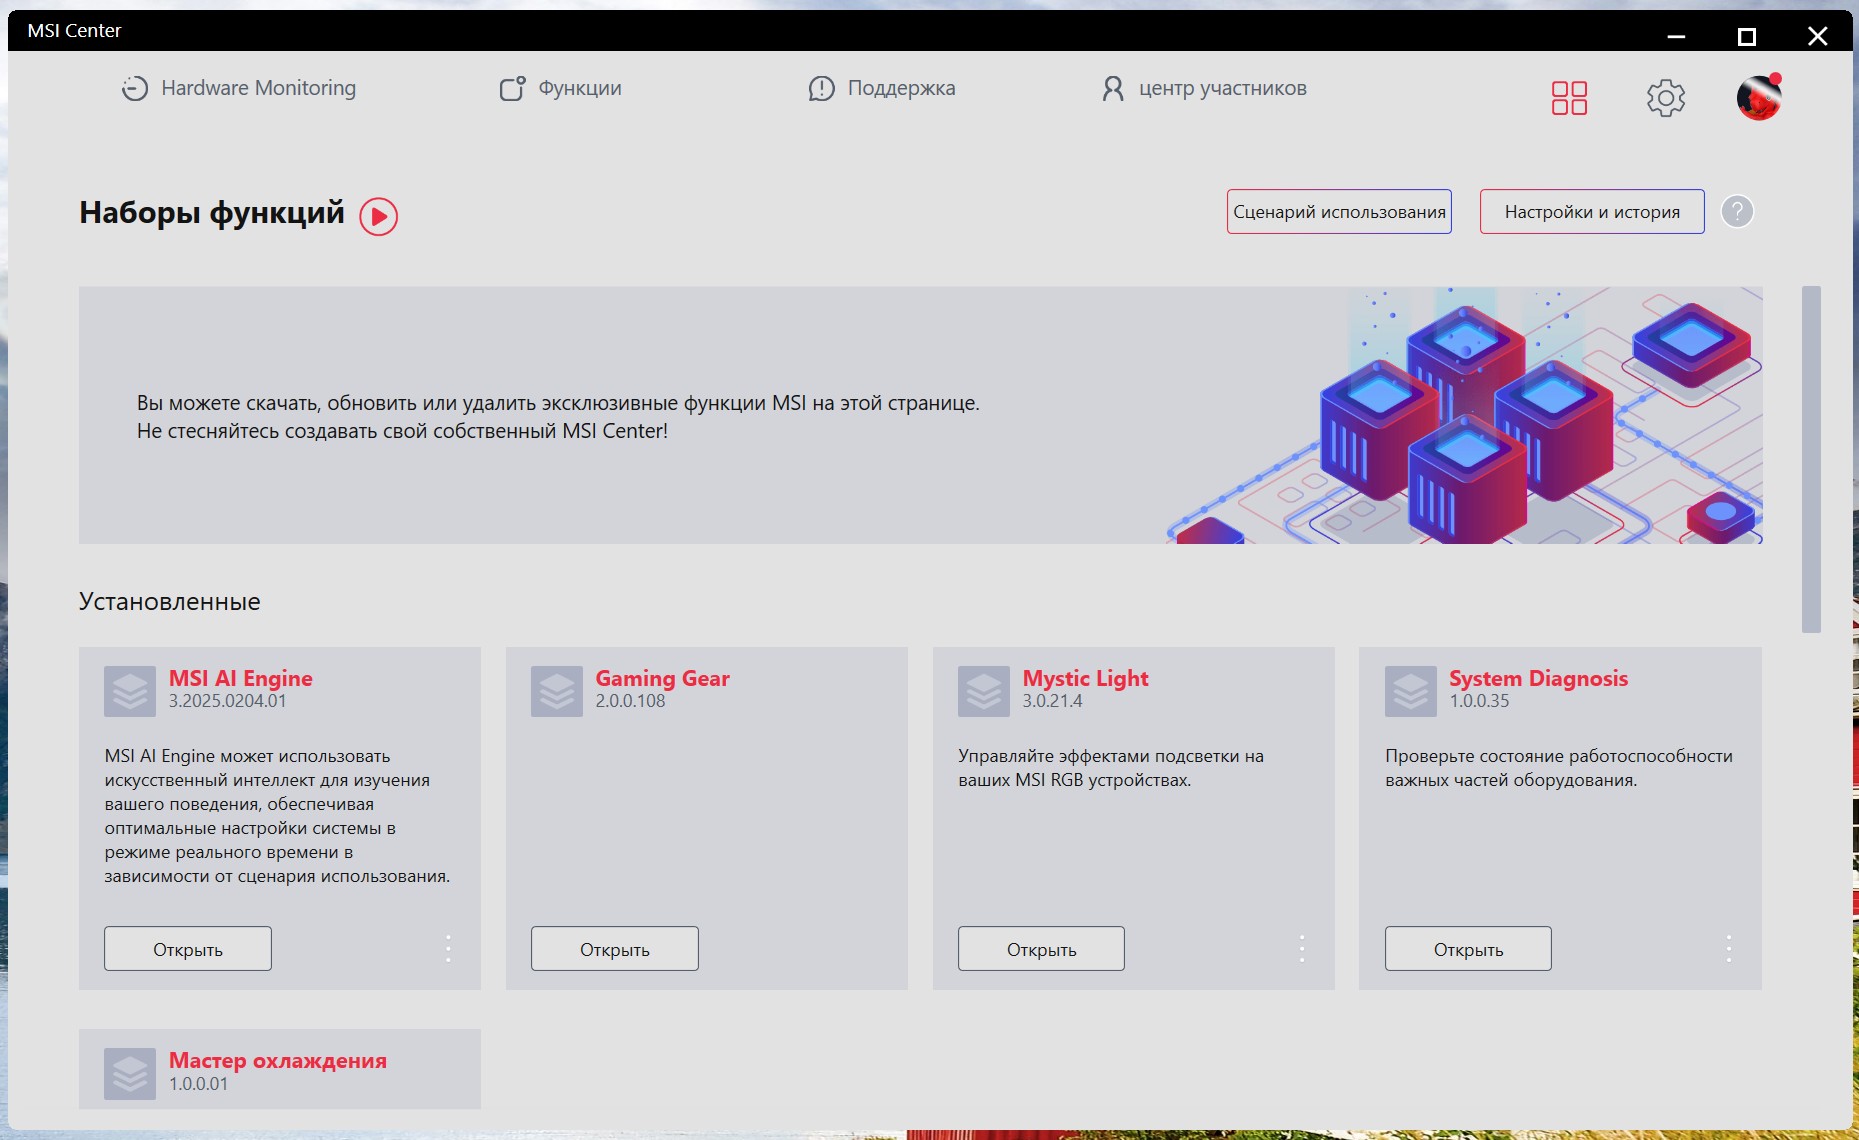Click the question mark help icon
Viewport: 1859px width, 1140px height.
(x=1737, y=212)
